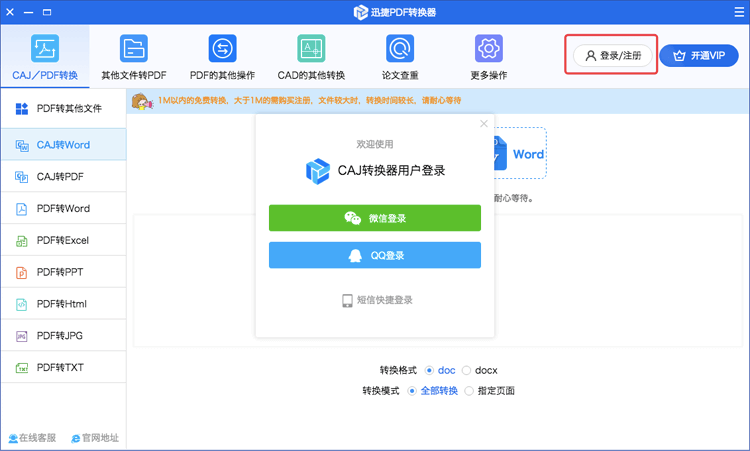Switch to the 论文查重 tab label
750x451 pixels.
[x=400, y=76]
